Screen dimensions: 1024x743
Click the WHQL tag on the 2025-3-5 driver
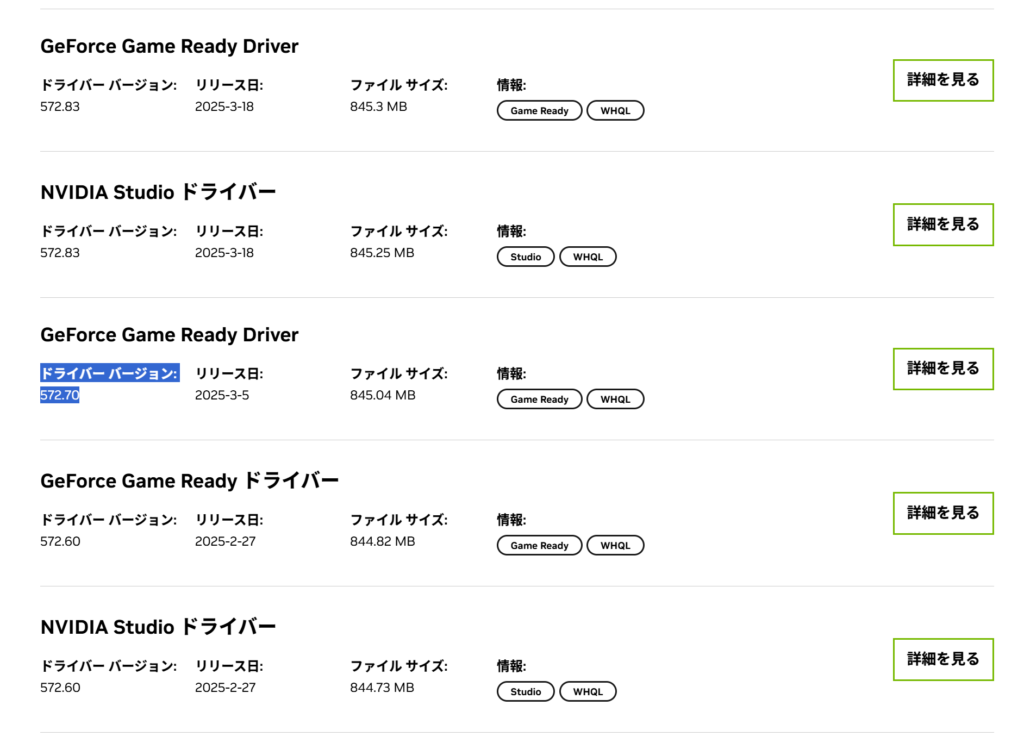tap(615, 399)
